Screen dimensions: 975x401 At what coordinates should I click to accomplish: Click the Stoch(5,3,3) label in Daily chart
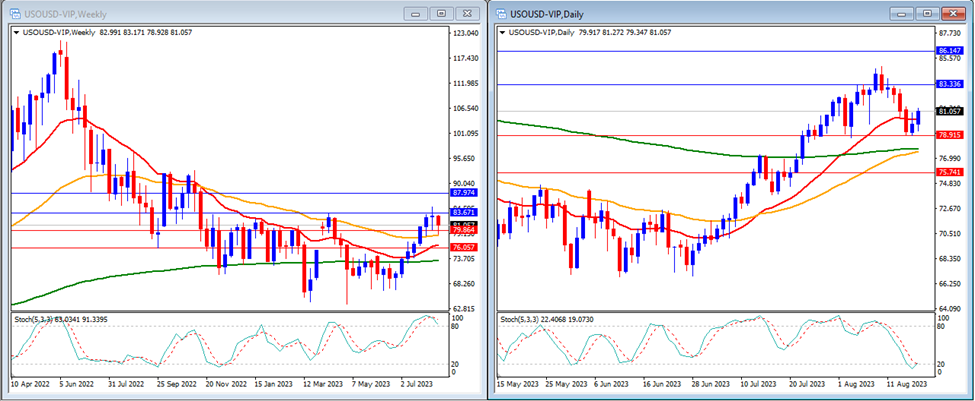[x=523, y=319]
